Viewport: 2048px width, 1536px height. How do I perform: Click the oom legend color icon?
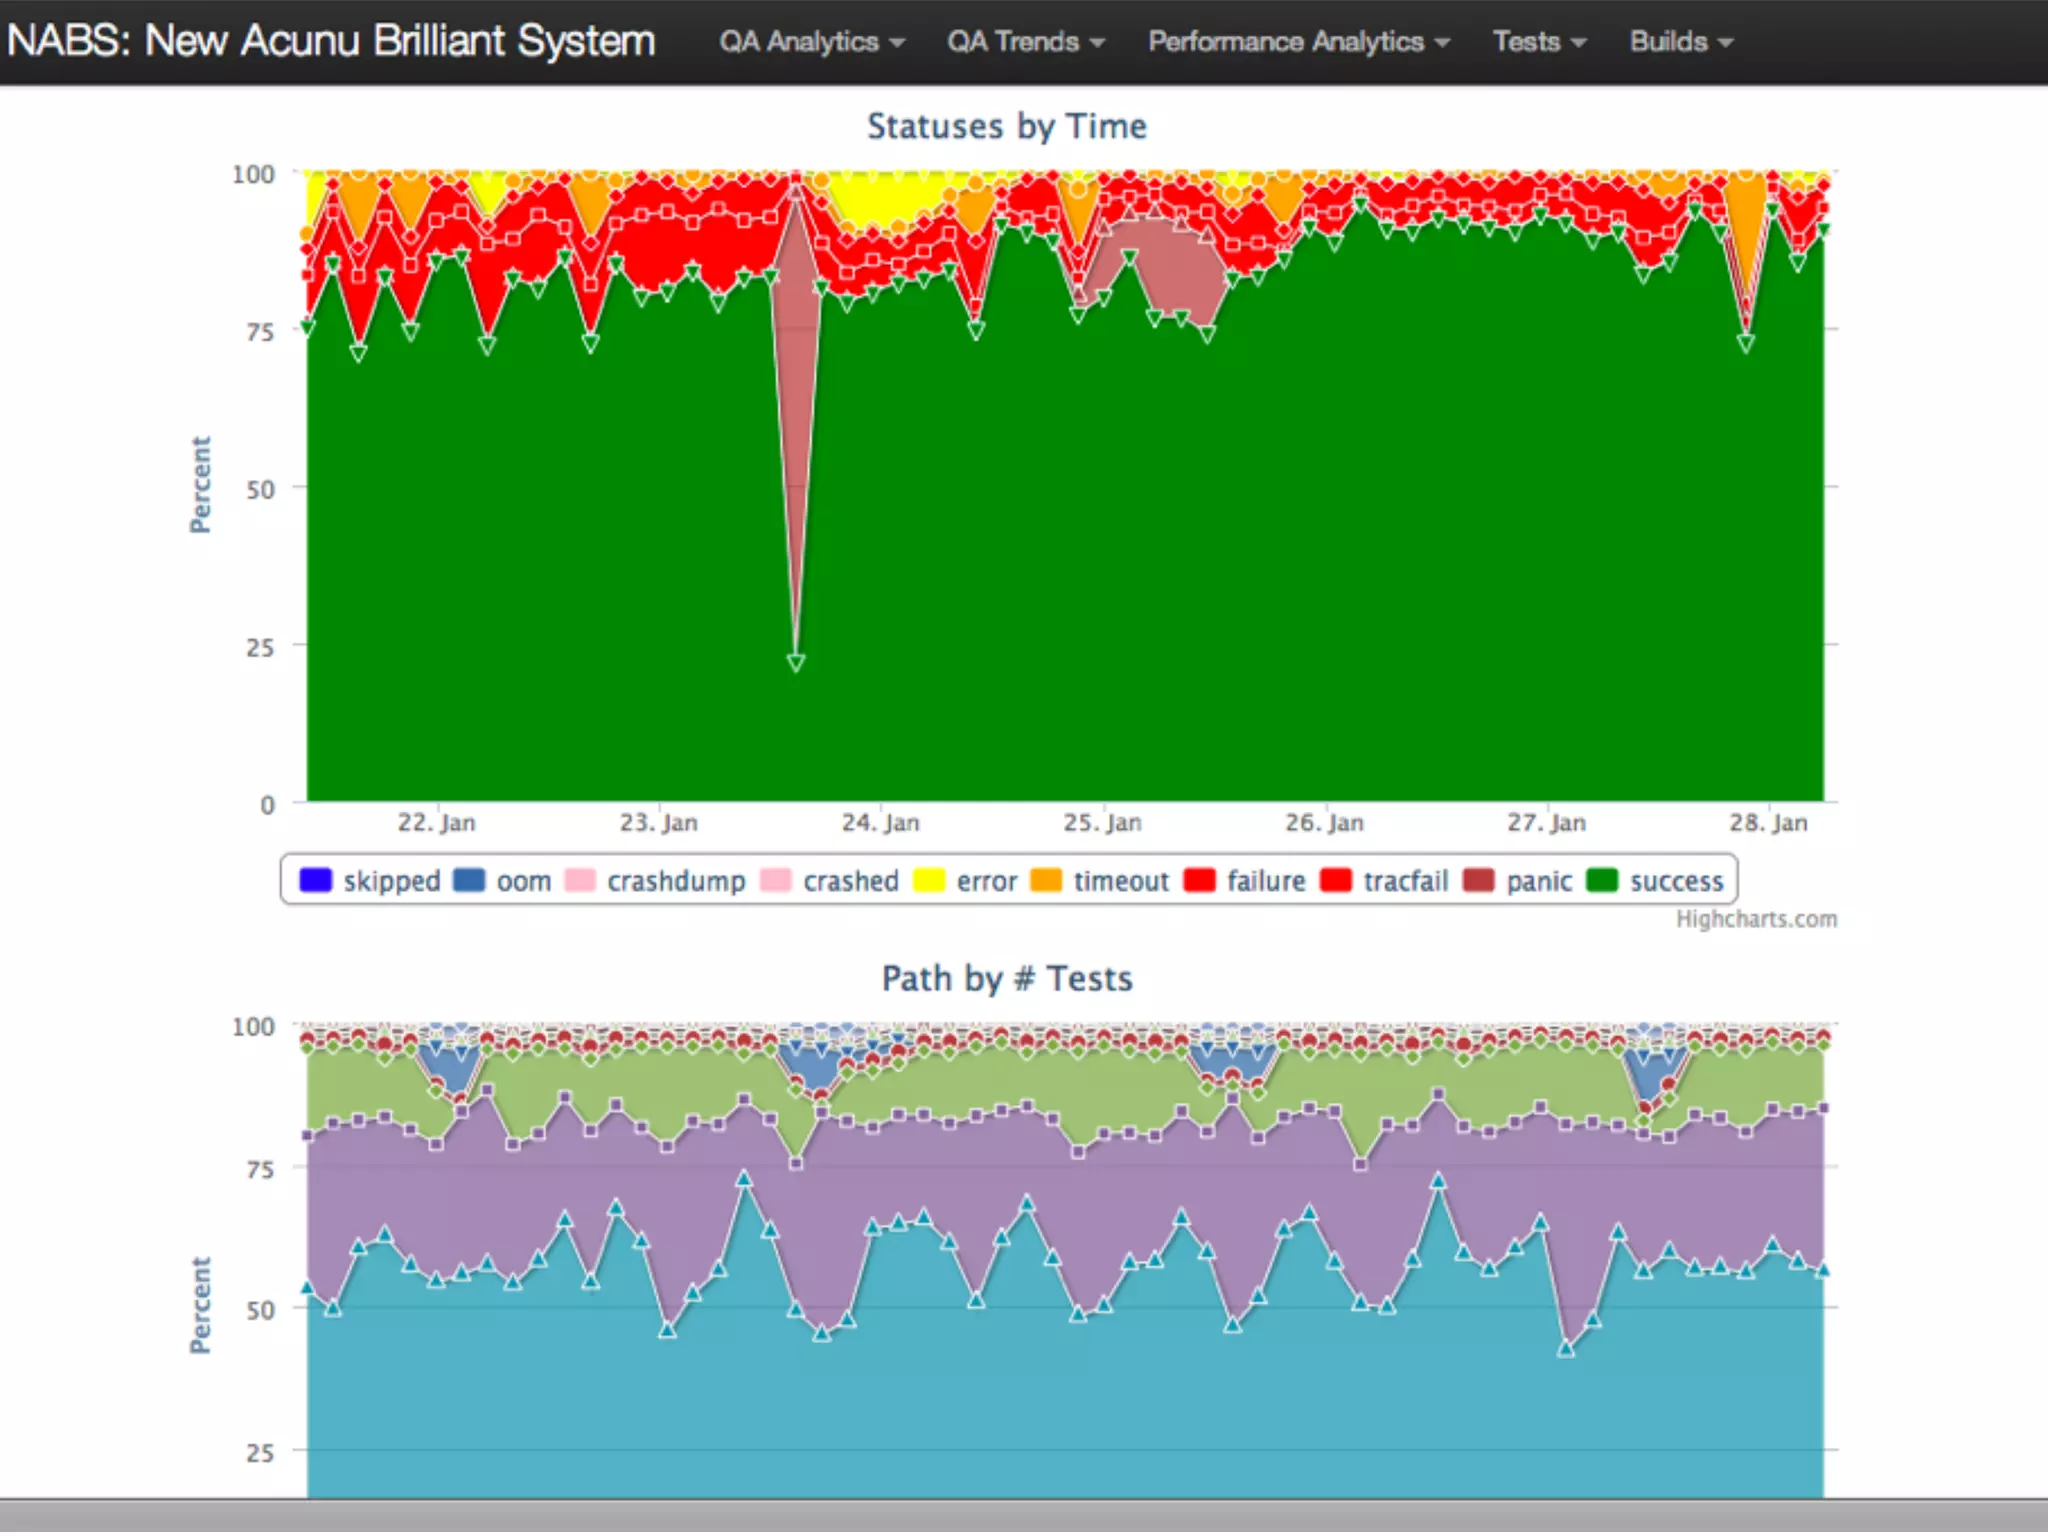coord(468,880)
